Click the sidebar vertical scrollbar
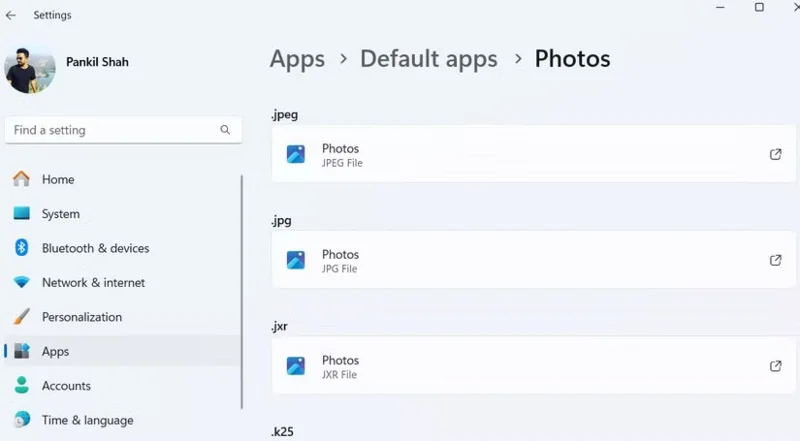Viewport: 800px width, 441px height. 242,290
